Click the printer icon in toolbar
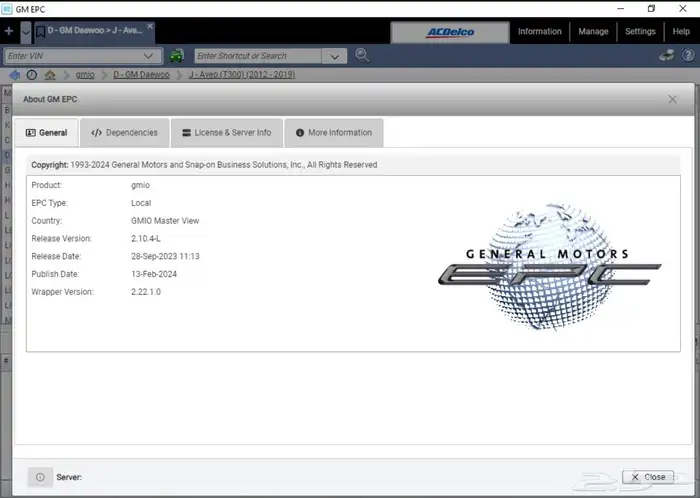The width and height of the screenshot is (700, 498). tap(667, 56)
